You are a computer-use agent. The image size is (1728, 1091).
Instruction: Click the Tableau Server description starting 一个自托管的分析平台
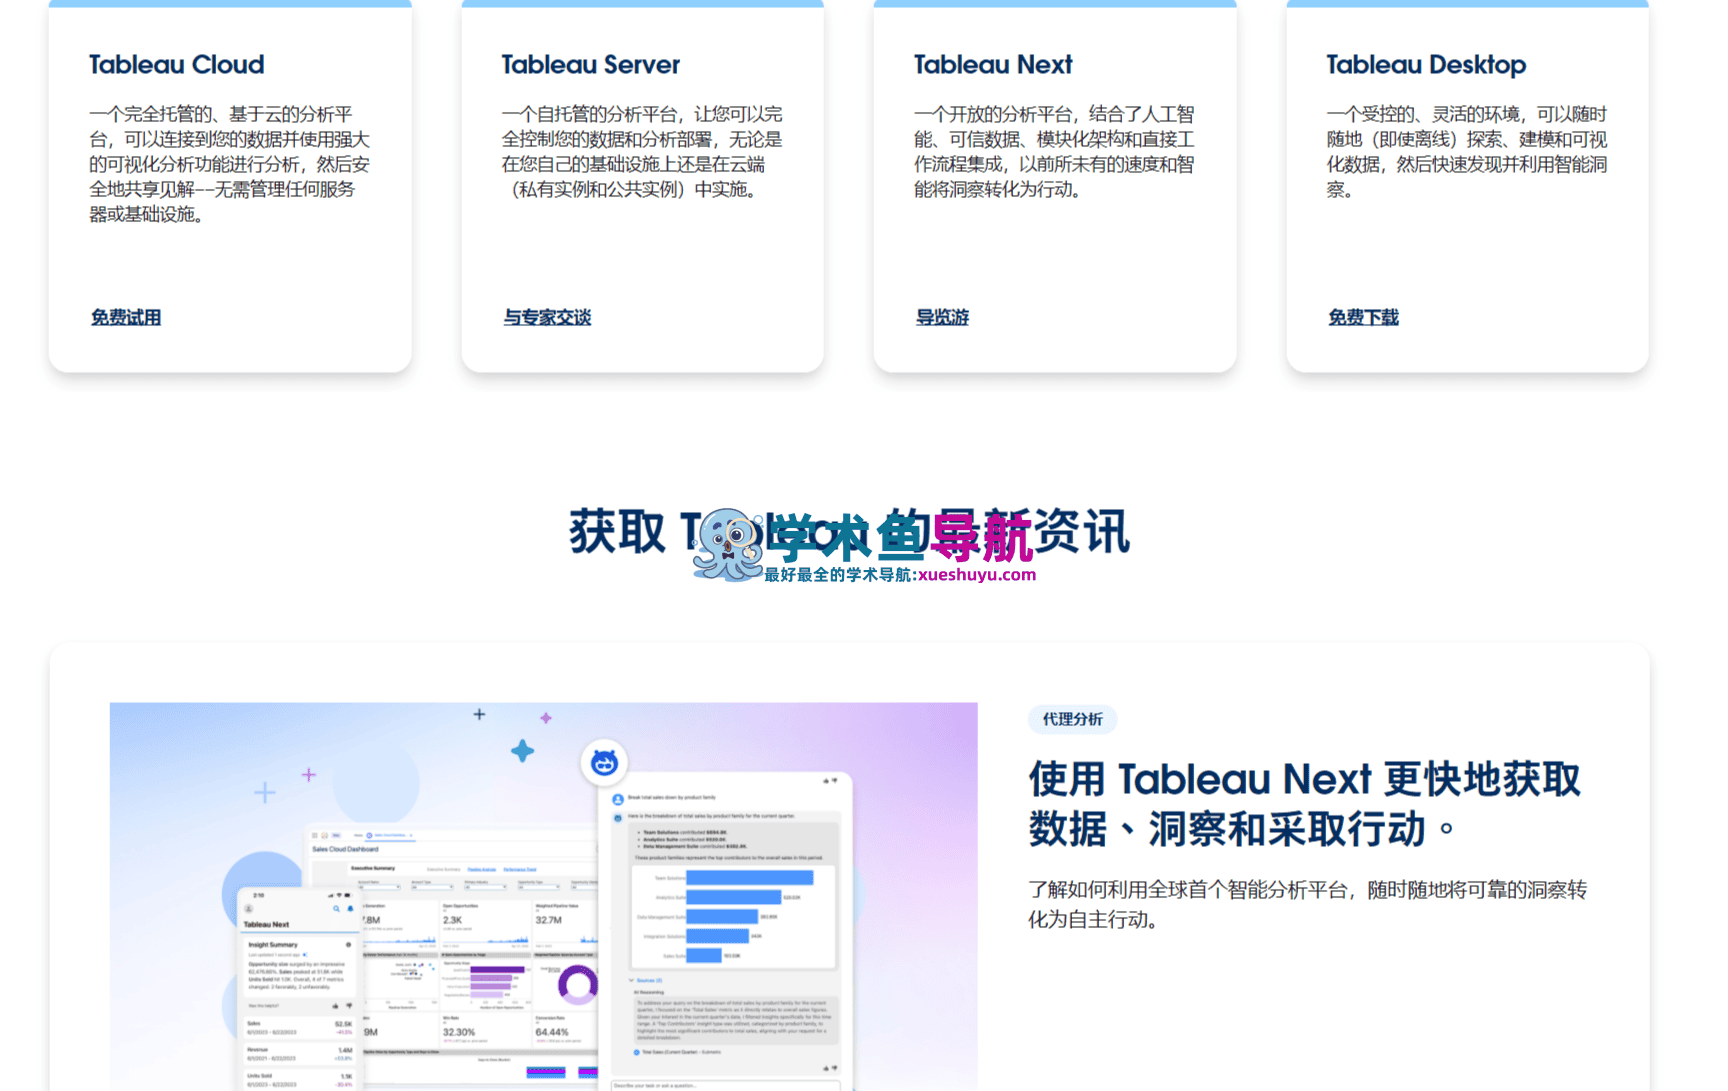pyautogui.click(x=642, y=152)
